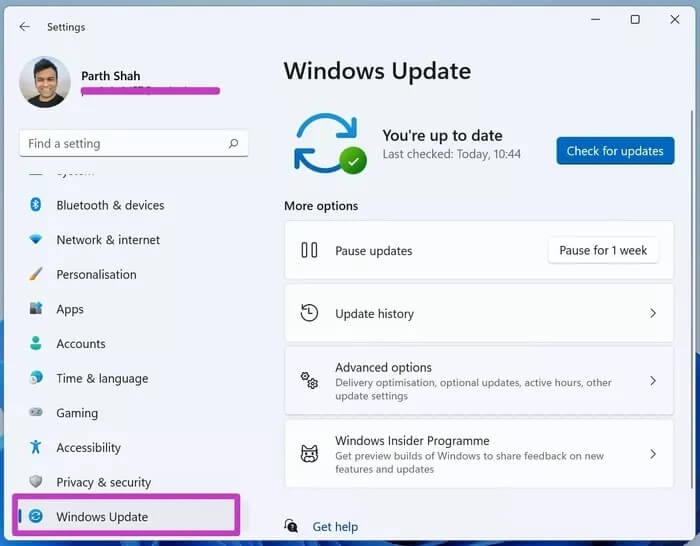Click the Privacy & security shield icon
The image size is (700, 546).
36,481
